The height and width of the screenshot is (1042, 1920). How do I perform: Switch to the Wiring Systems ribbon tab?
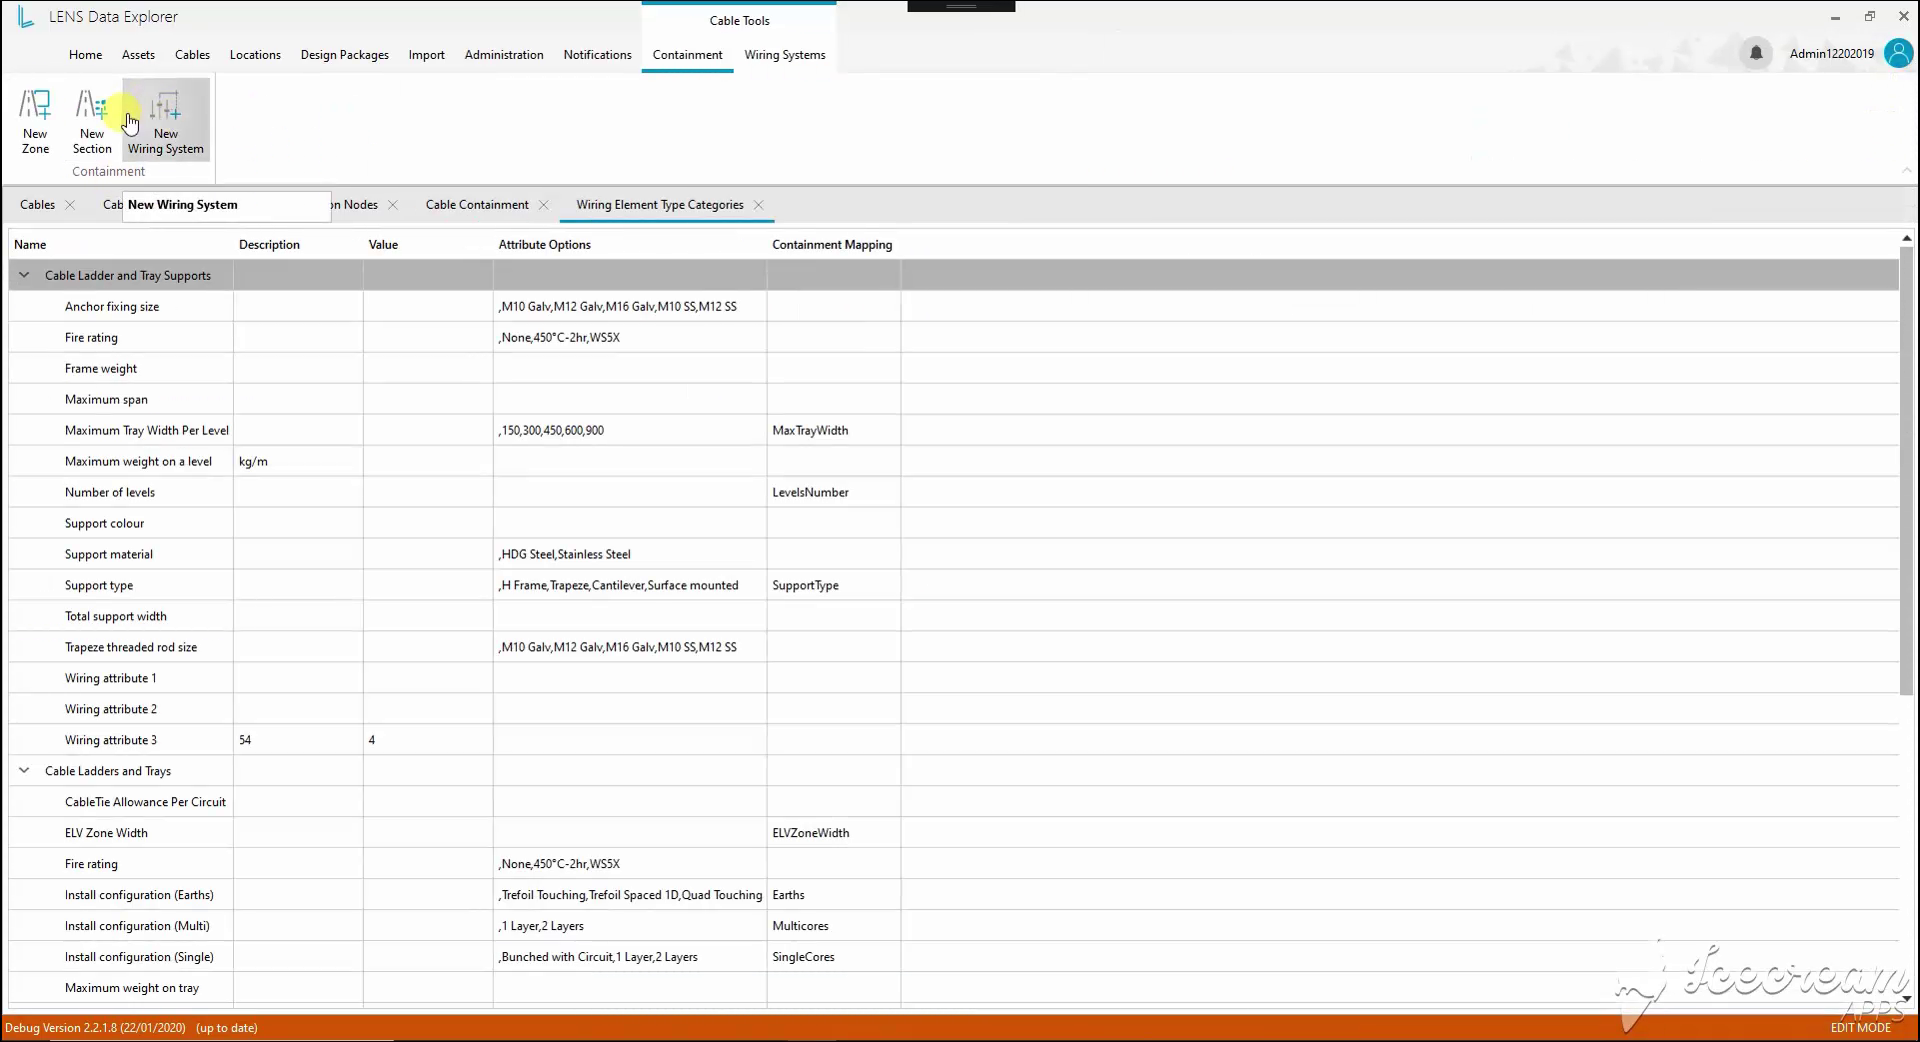click(785, 55)
